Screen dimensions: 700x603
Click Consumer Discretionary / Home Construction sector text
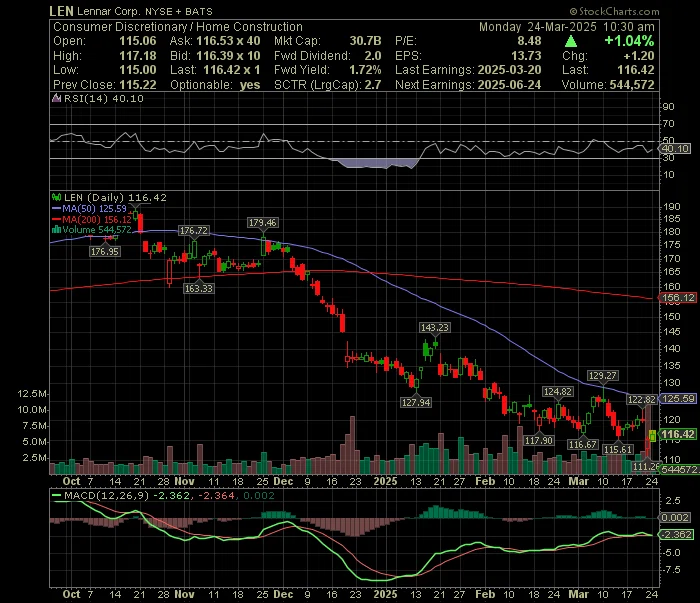click(x=178, y=27)
